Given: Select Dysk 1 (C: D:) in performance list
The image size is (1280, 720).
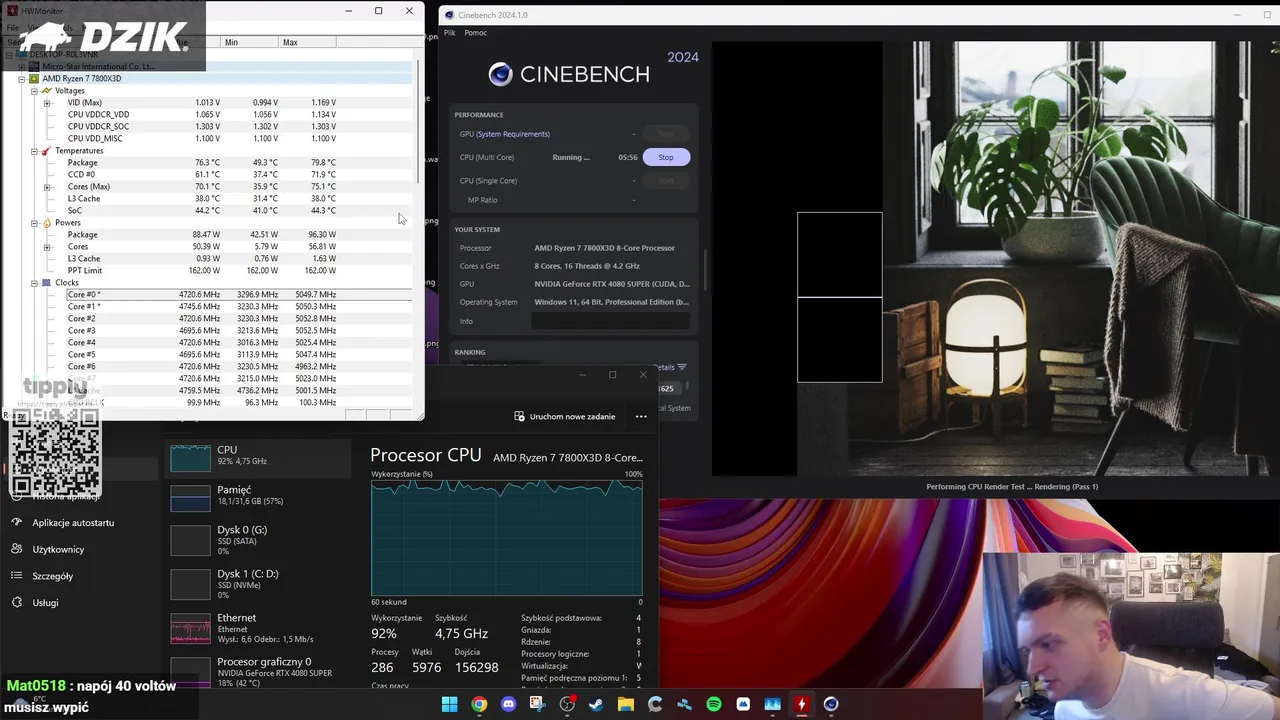Looking at the screenshot, I should coord(258,584).
